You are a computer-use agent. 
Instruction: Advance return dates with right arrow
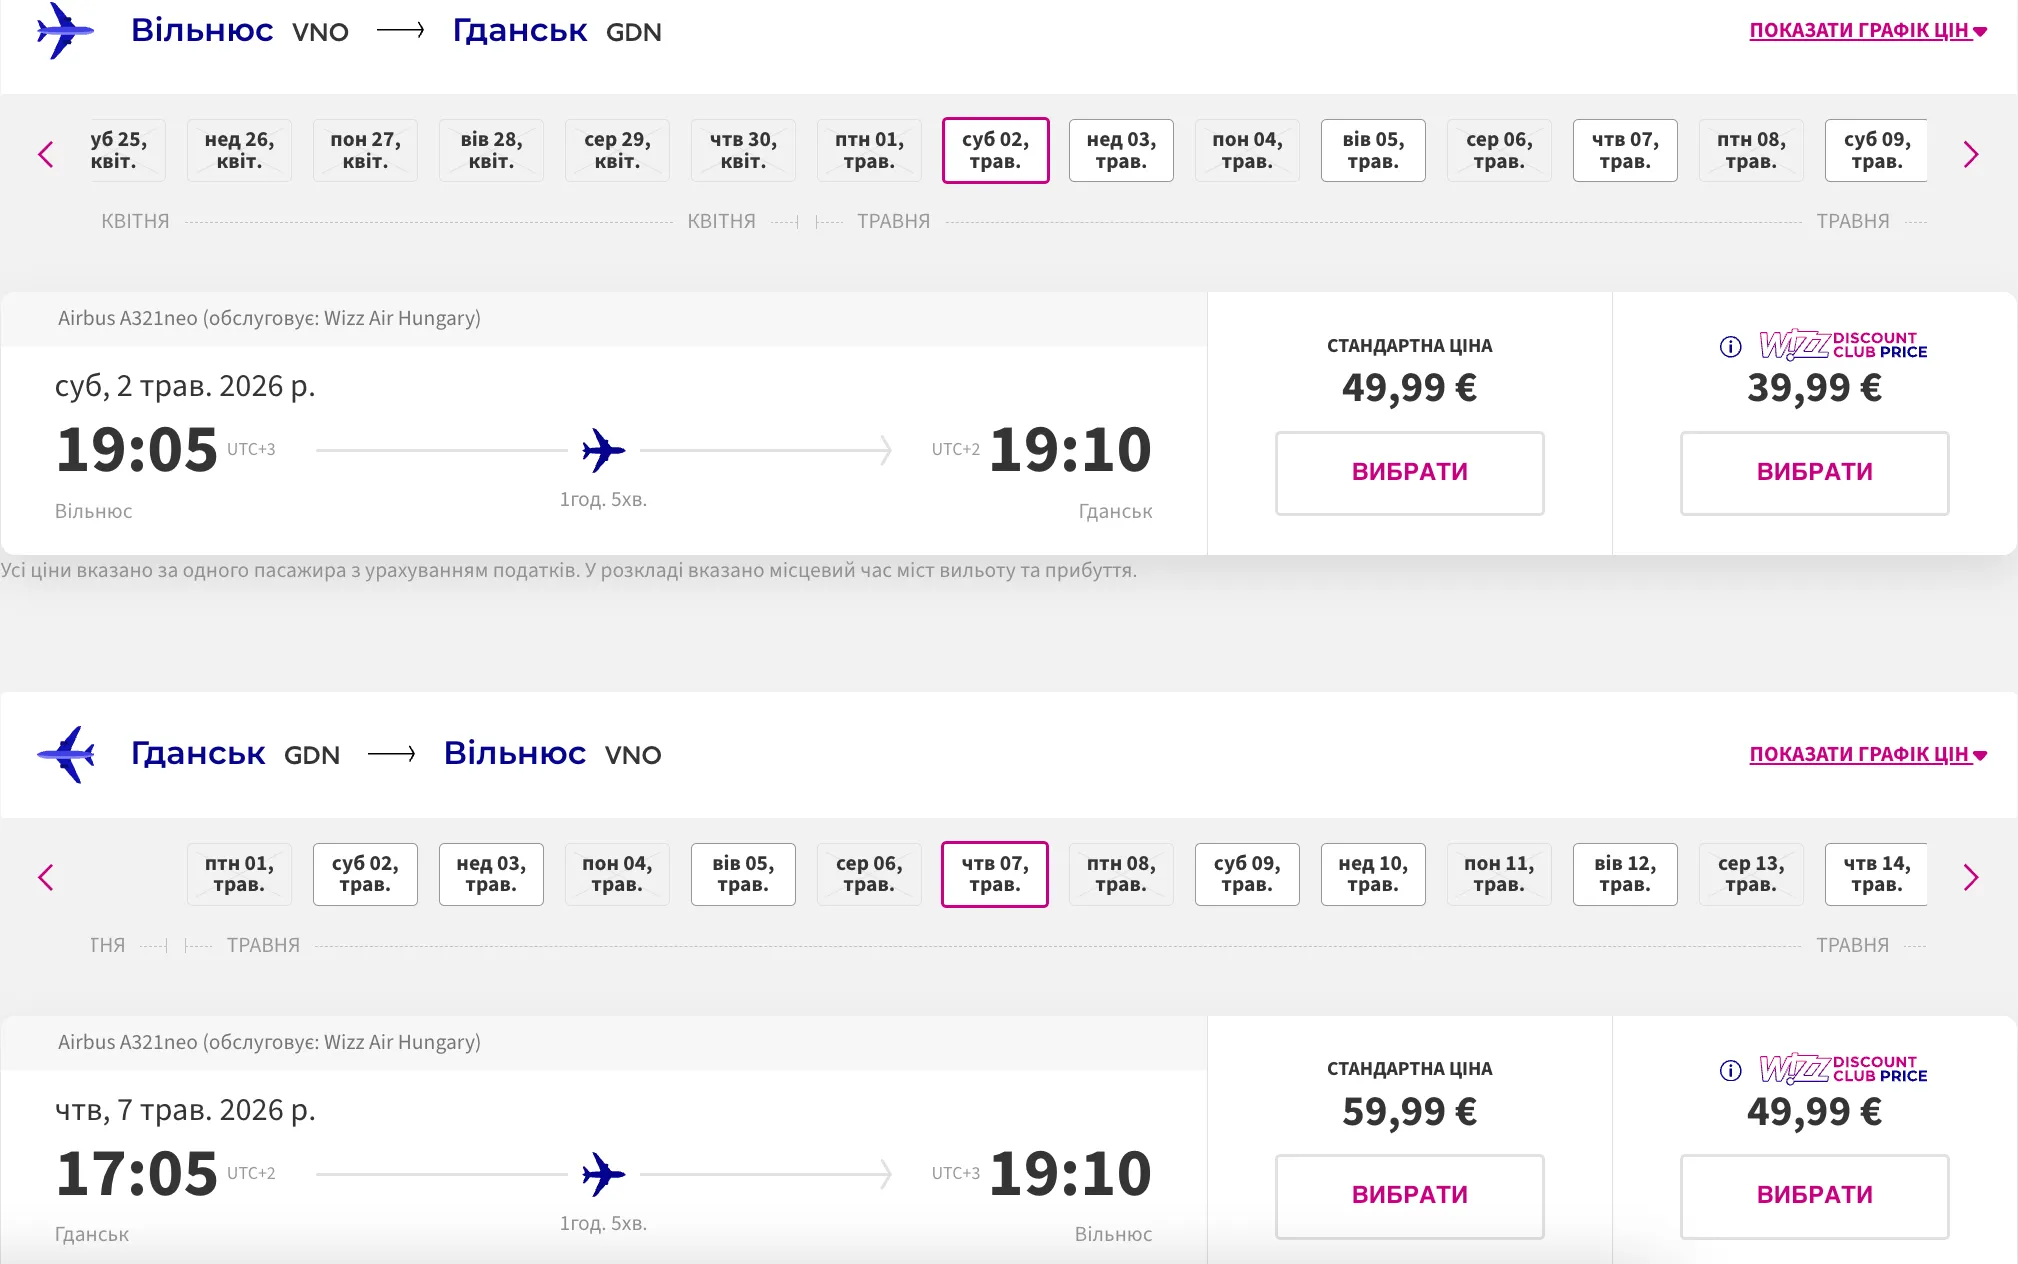(x=1970, y=878)
